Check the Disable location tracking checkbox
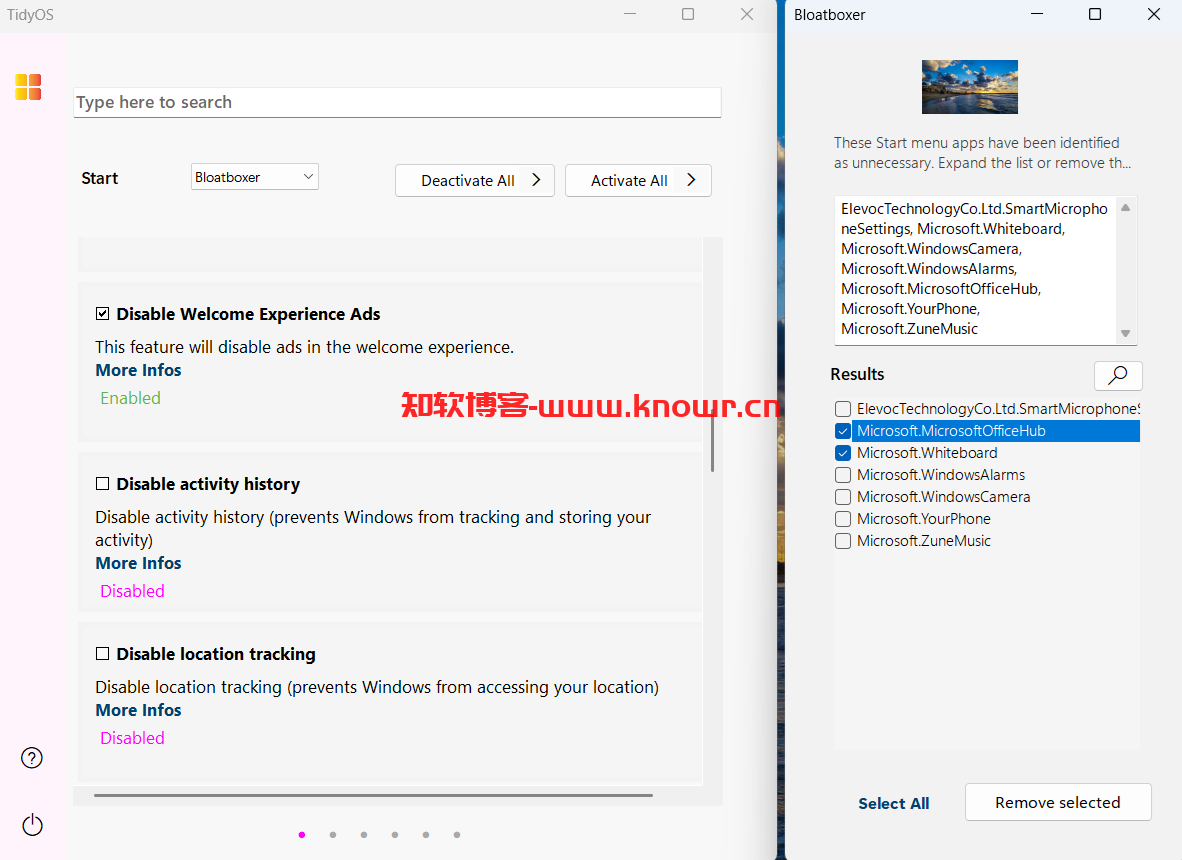 tap(103, 653)
